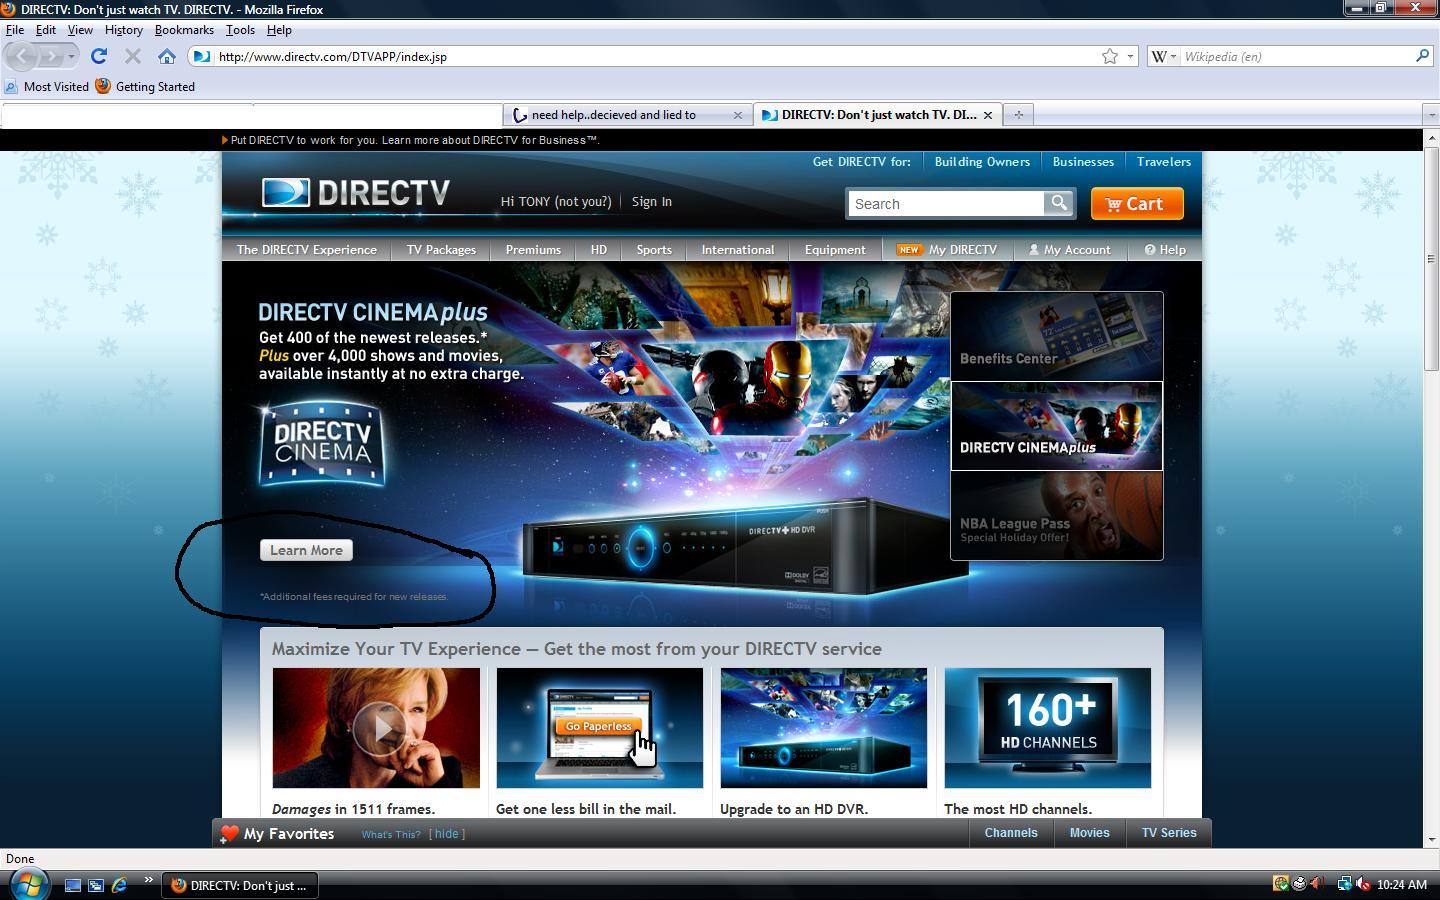
Task: Click the Show Desktop quick launch icon
Action: pyautogui.click(x=72, y=885)
